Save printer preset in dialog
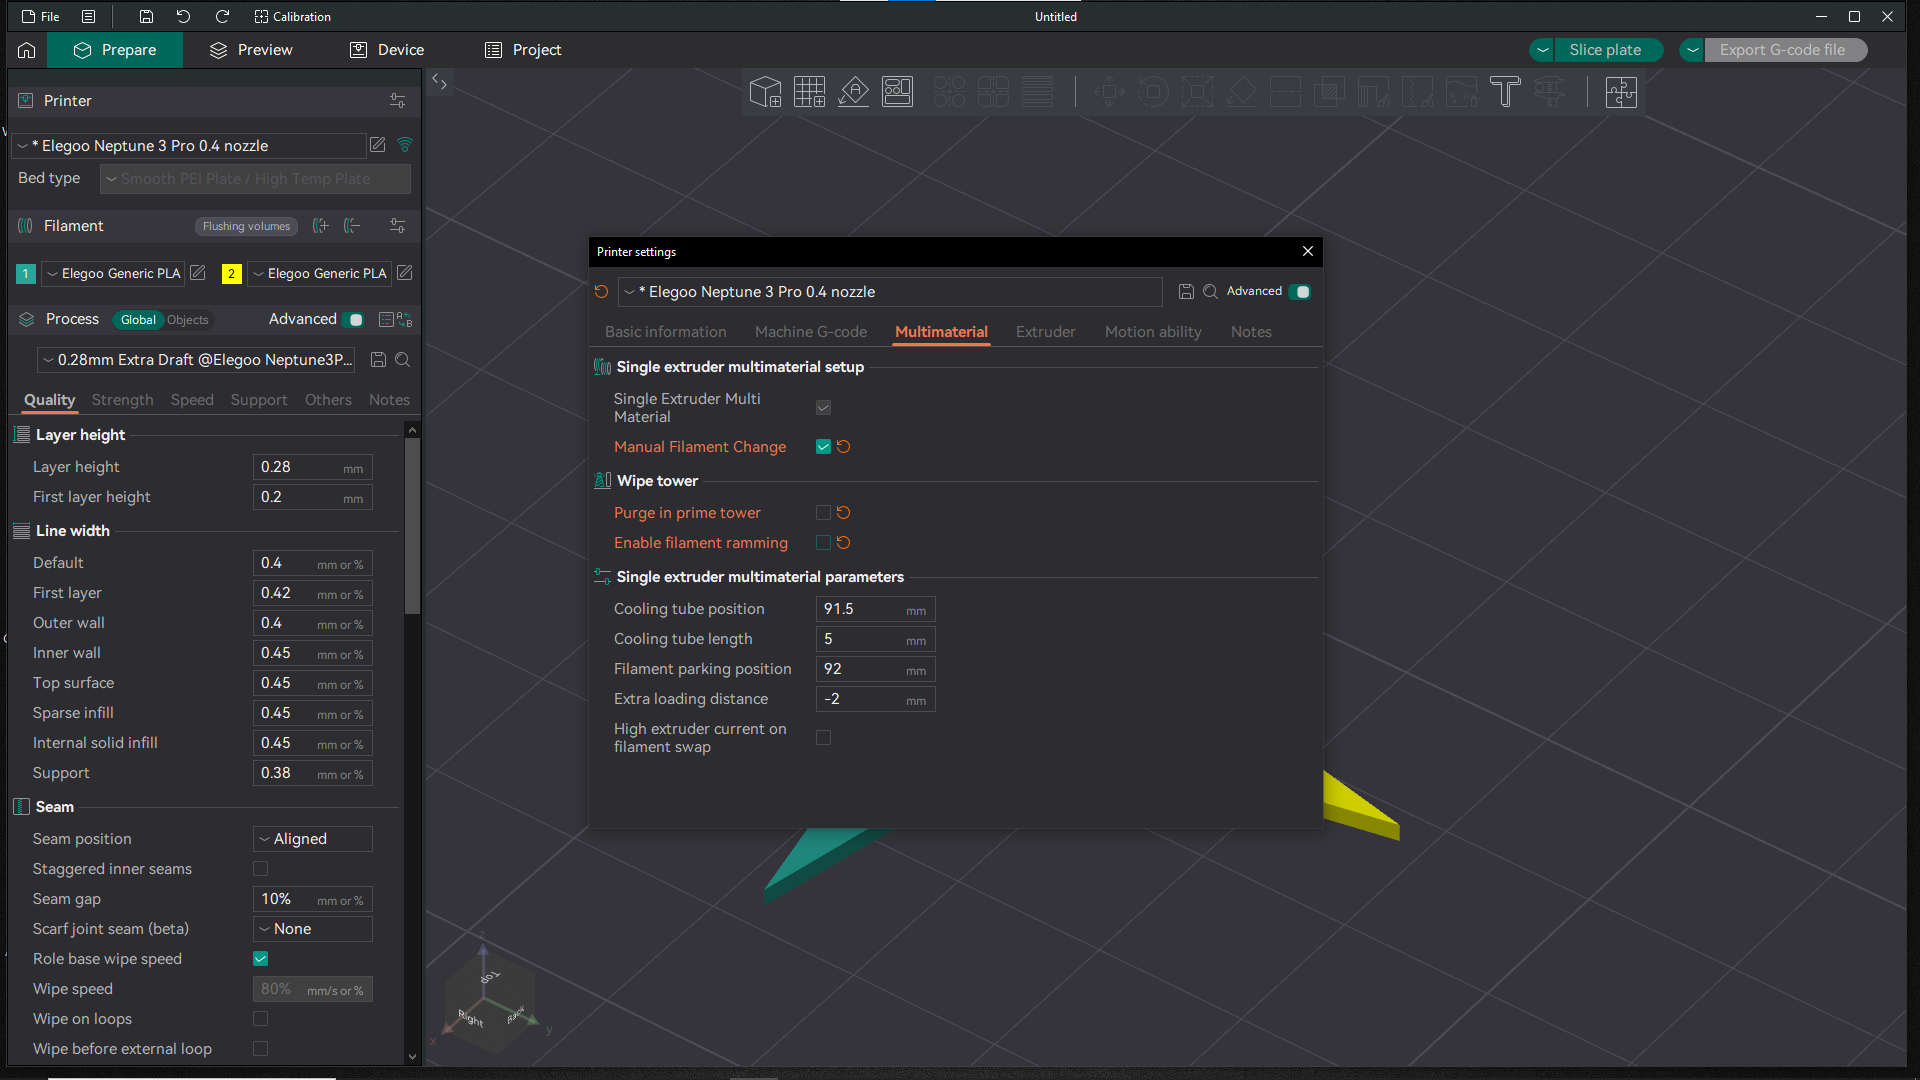 [x=1186, y=291]
